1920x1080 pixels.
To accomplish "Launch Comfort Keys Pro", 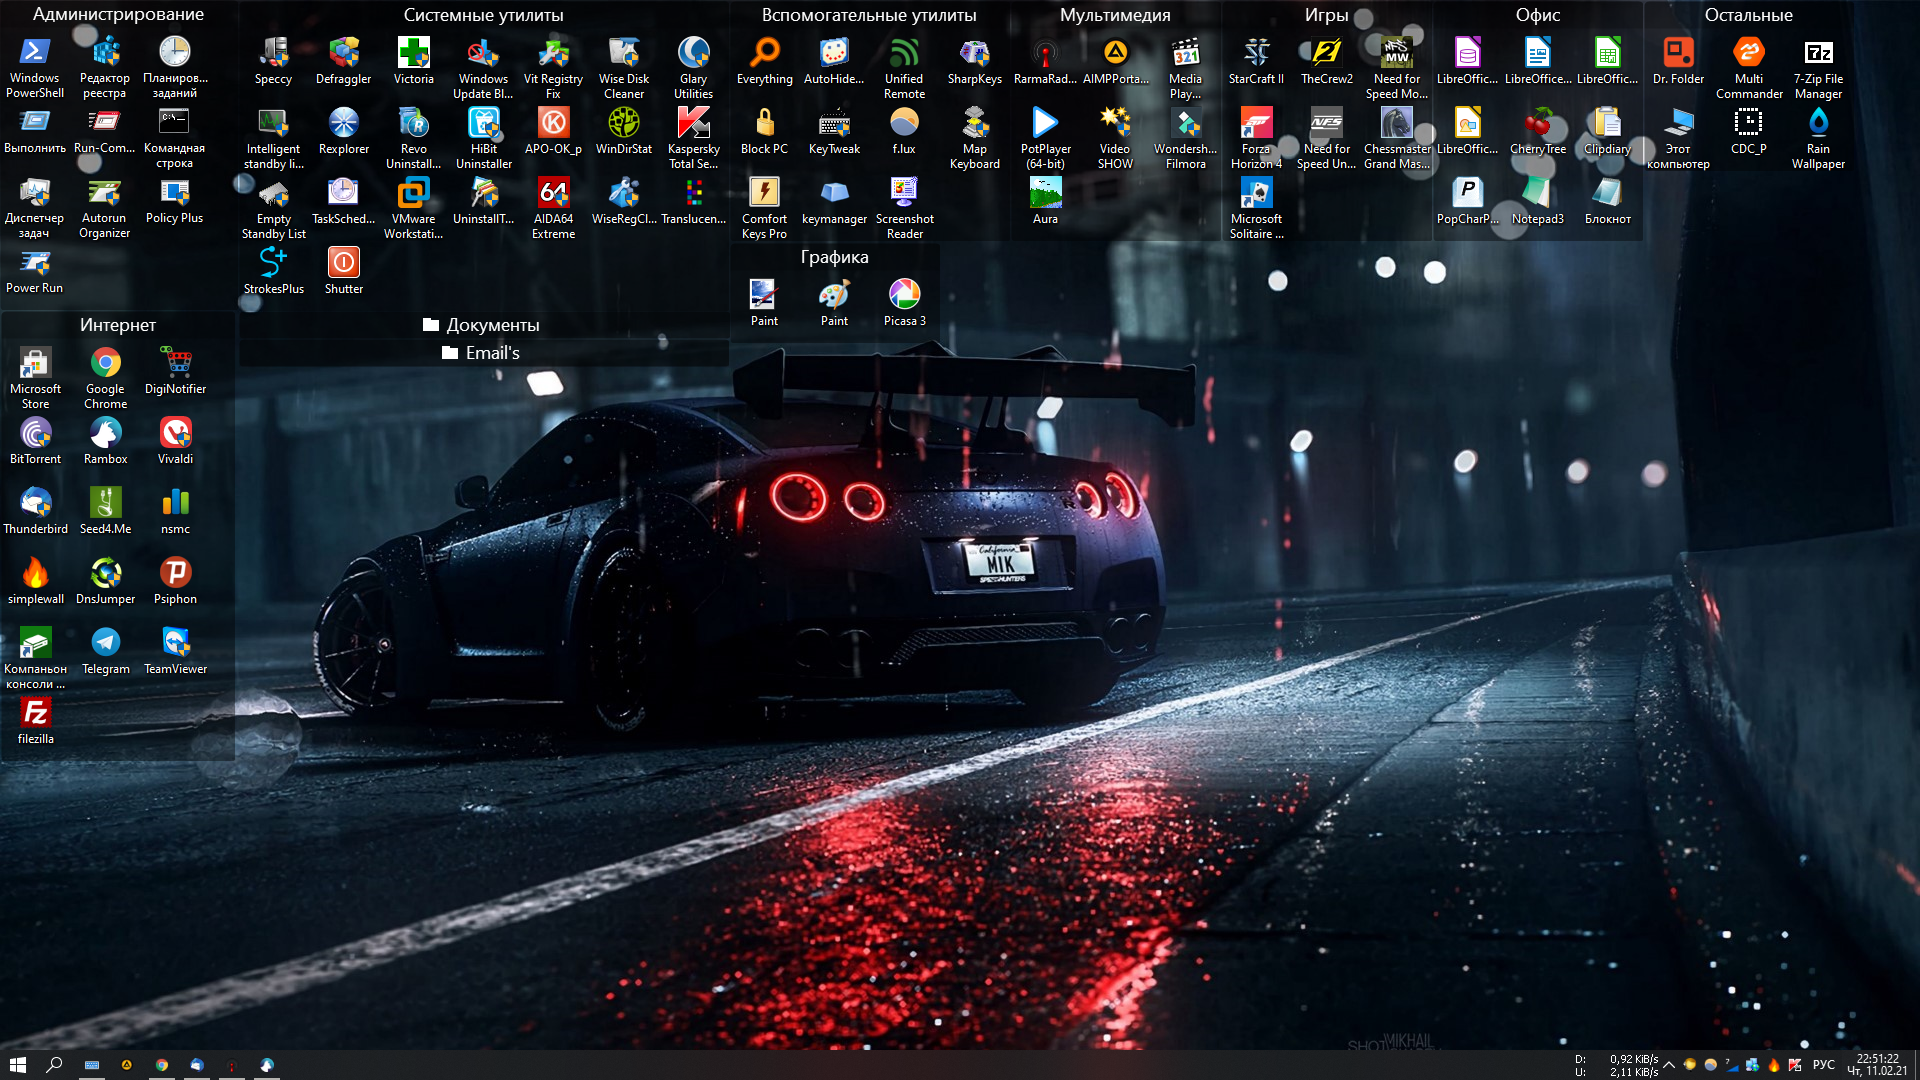I will (765, 208).
